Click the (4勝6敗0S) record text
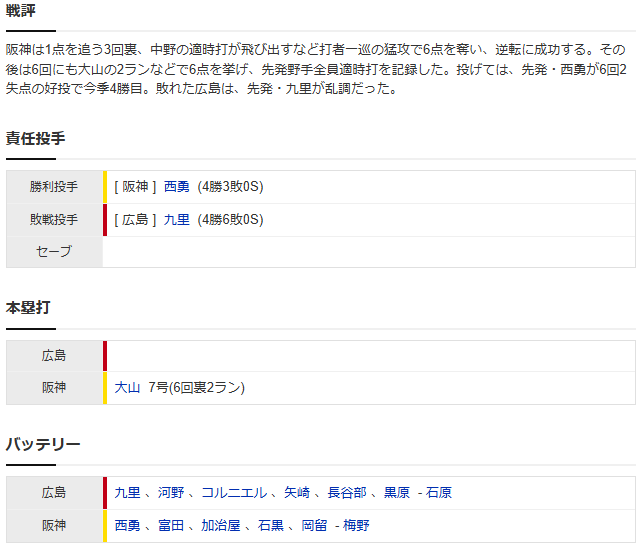This screenshot has height=546, width=640. [231, 220]
